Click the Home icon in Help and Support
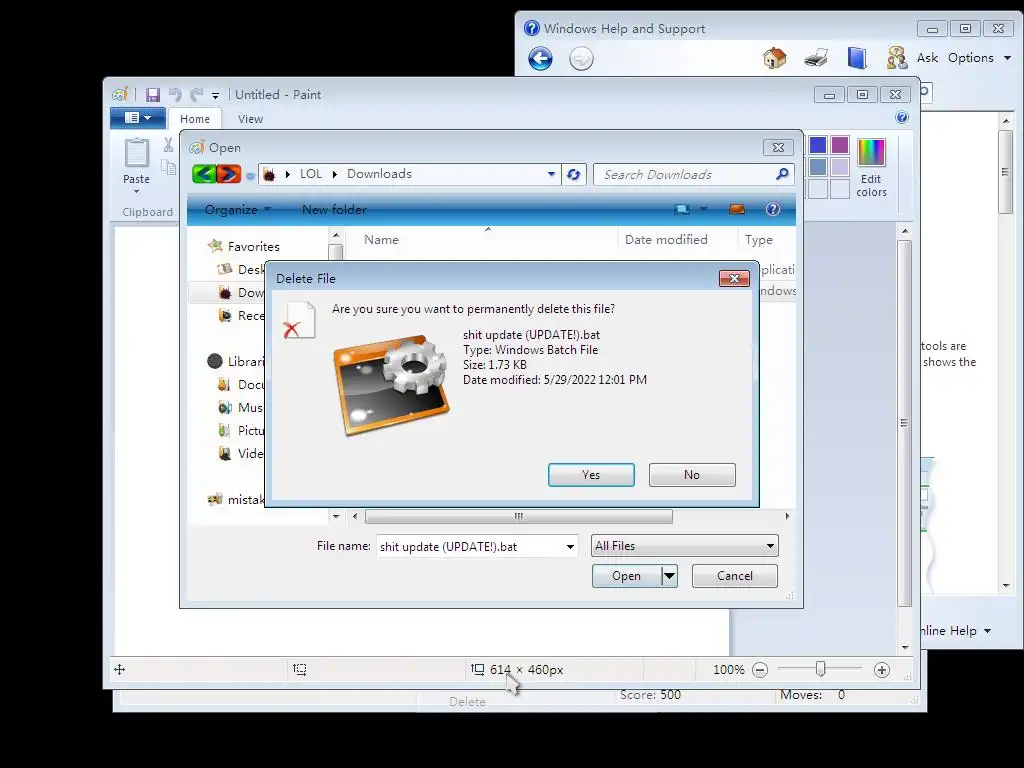1024x768 pixels. 775,58
